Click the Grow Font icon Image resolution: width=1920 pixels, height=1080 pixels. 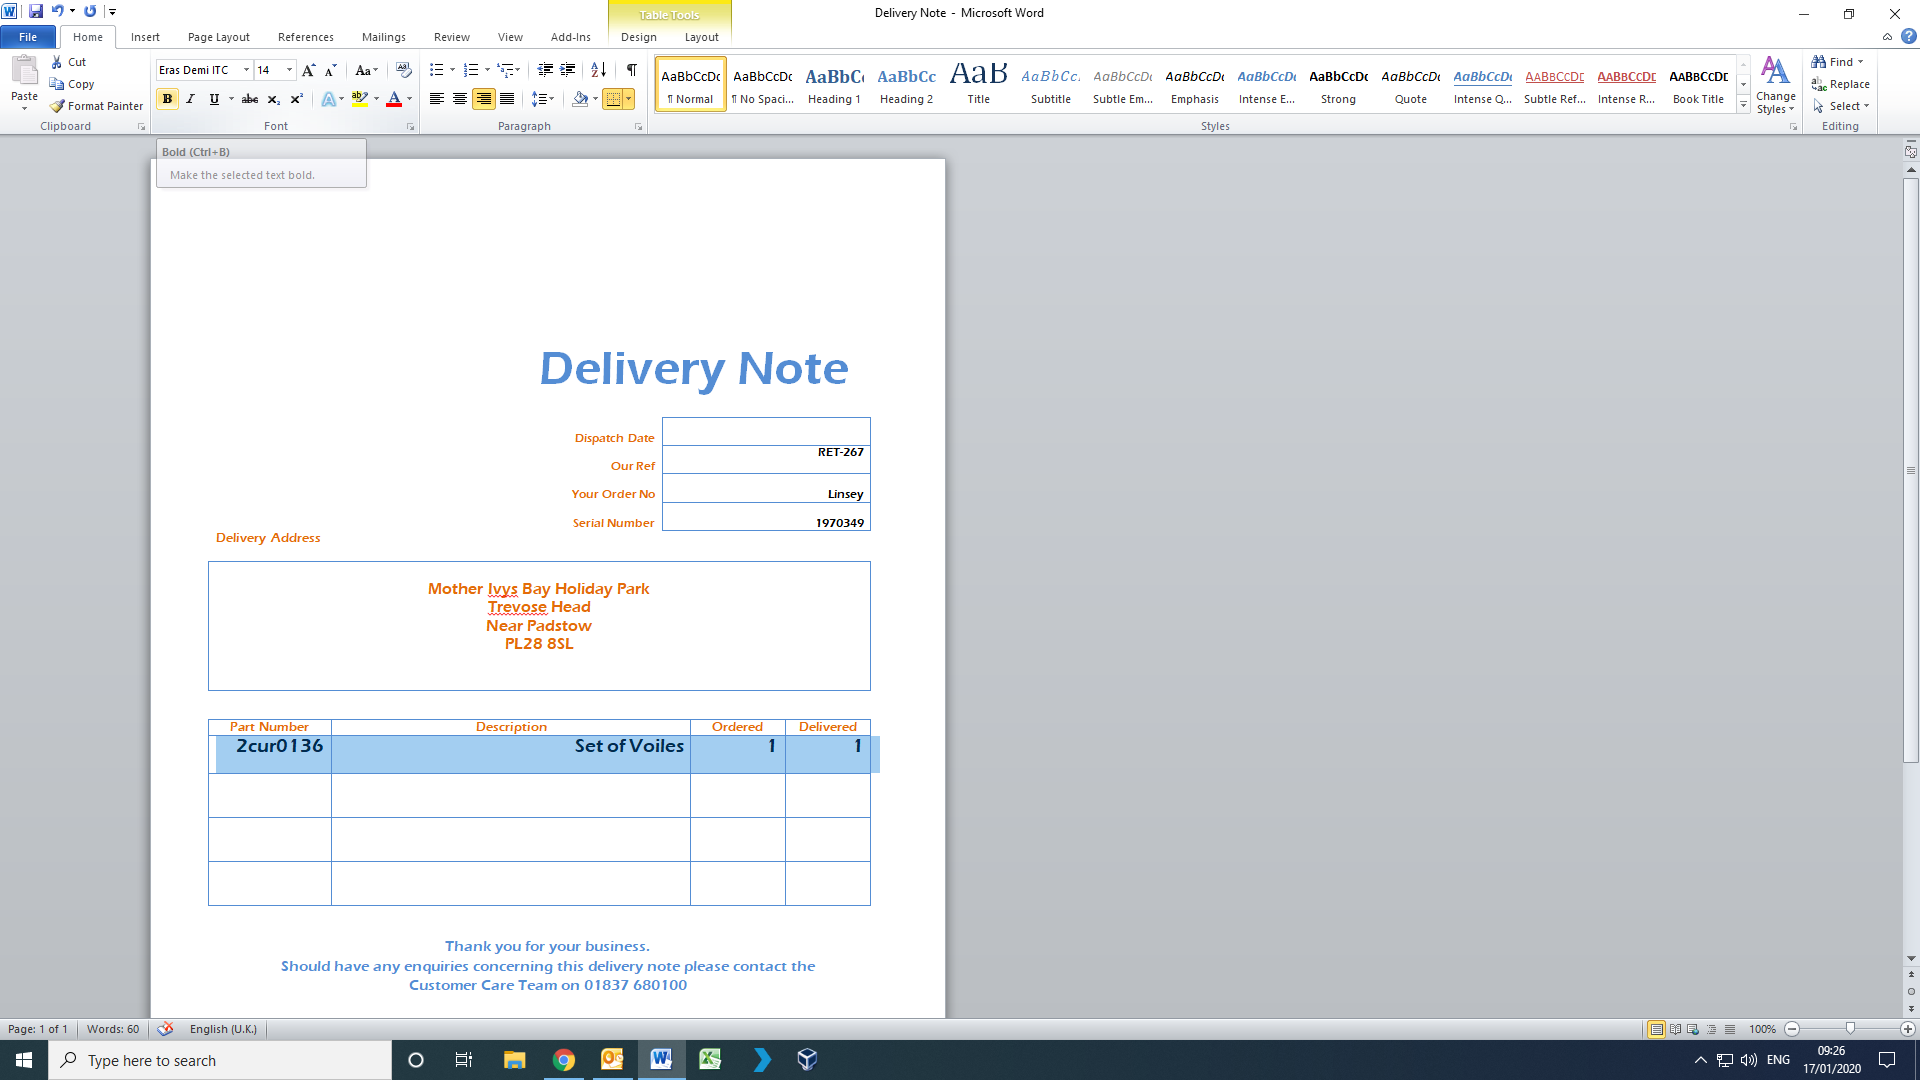(x=308, y=70)
